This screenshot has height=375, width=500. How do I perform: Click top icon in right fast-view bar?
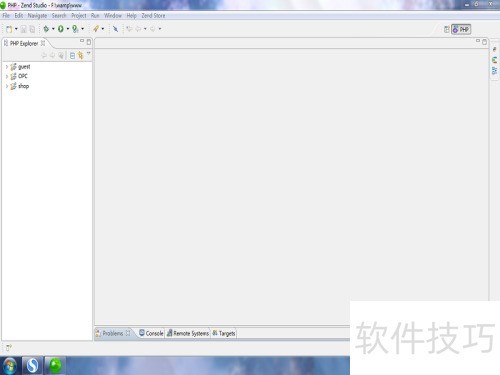[494, 49]
